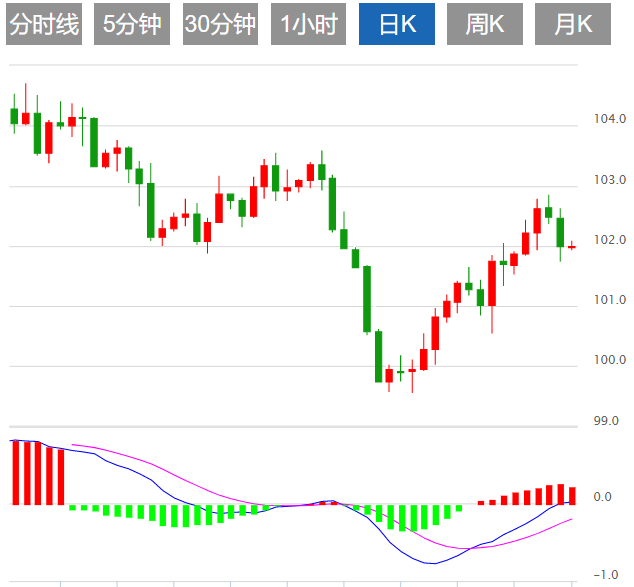This screenshot has height=587, width=634.
Task: Select the 日K daily candlestick tab
Action: 397,24
